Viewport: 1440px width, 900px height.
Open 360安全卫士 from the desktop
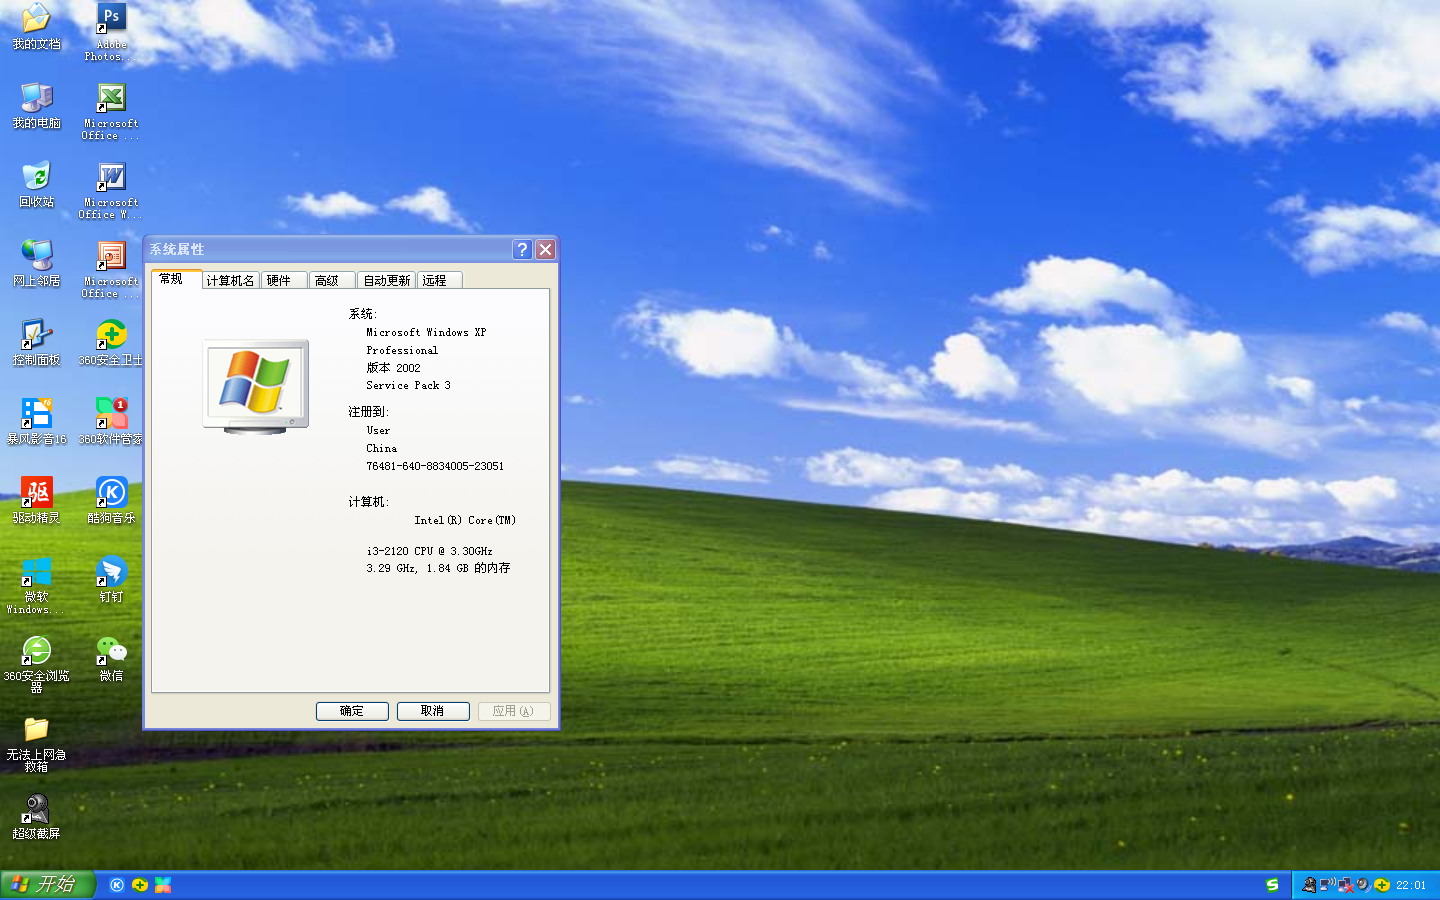pyautogui.click(x=110, y=338)
